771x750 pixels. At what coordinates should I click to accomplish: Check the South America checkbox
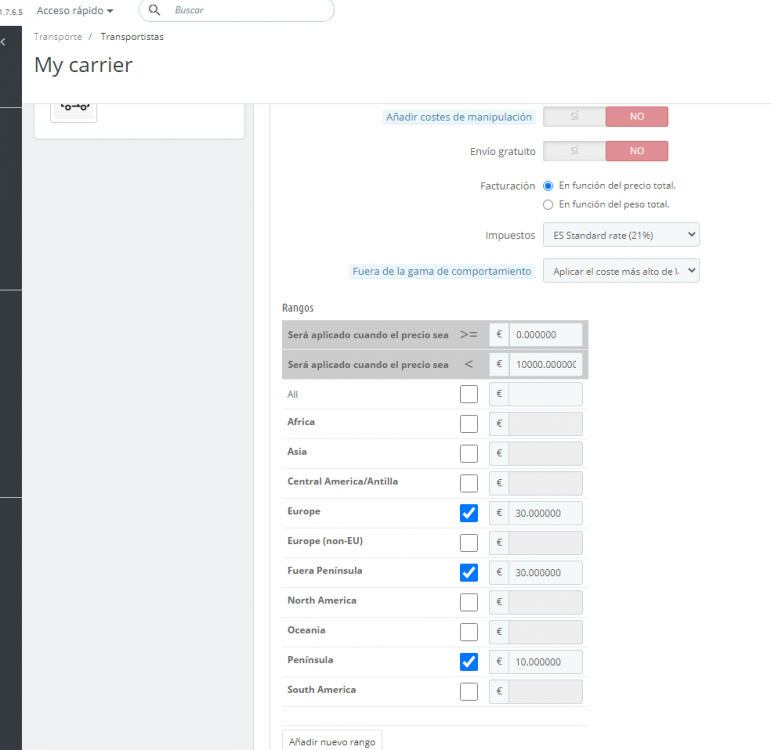469,691
